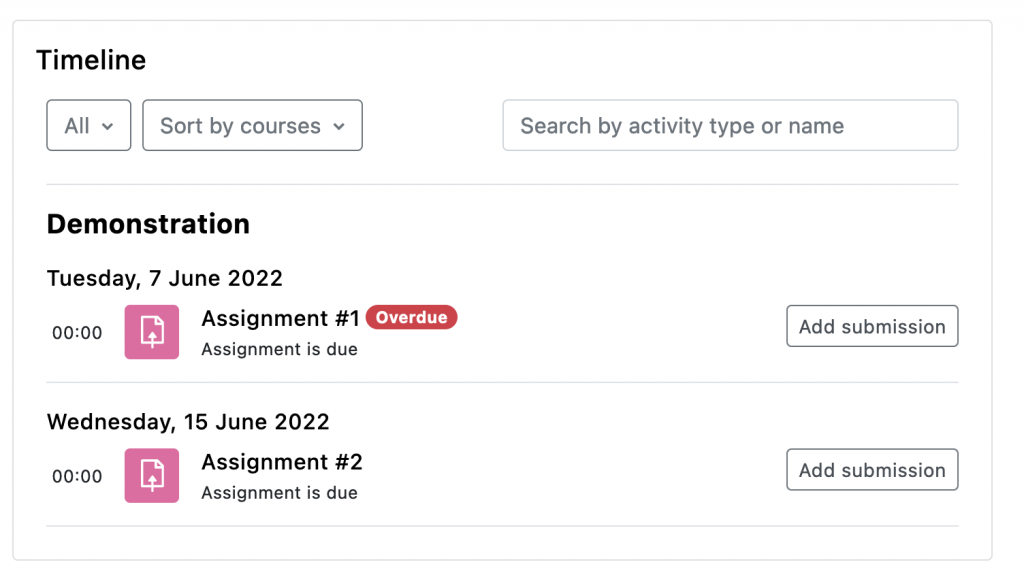1024x577 pixels.
Task: Click the pink upload-document icon beside Assignment #1
Action: point(151,332)
